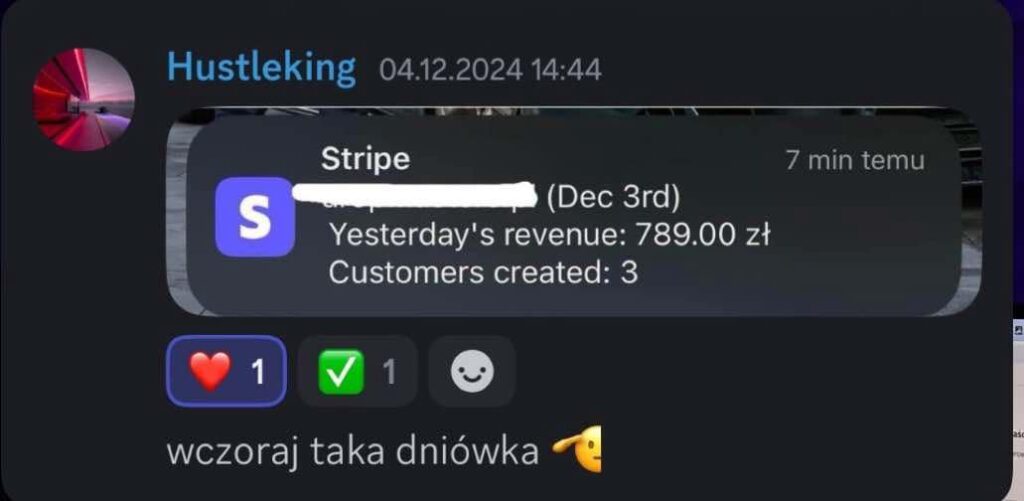Click the checkmark reaction's count number
Viewport: 1024px width, 501px height.
[x=389, y=372]
